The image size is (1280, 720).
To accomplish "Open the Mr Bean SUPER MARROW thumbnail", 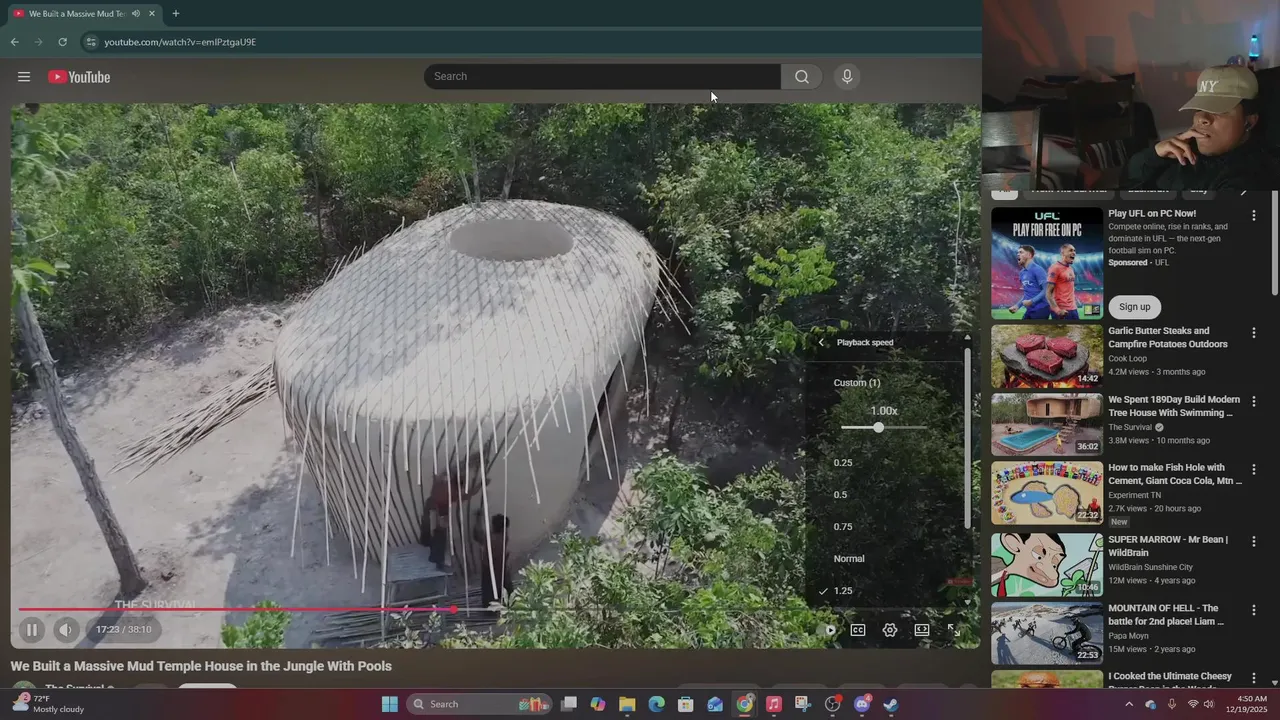I will pos(1047,565).
